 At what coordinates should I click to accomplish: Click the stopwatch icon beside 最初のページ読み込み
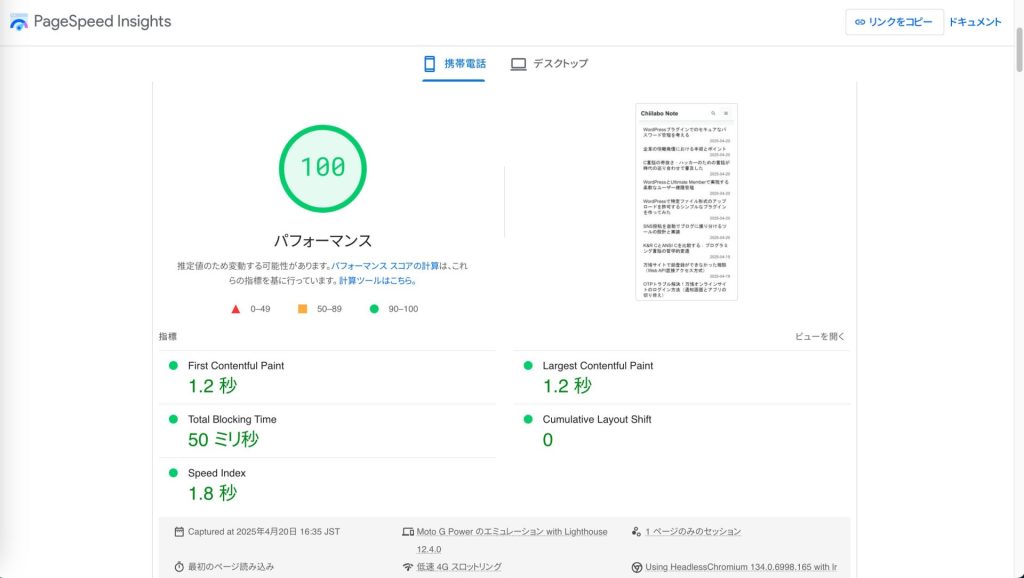coord(179,567)
